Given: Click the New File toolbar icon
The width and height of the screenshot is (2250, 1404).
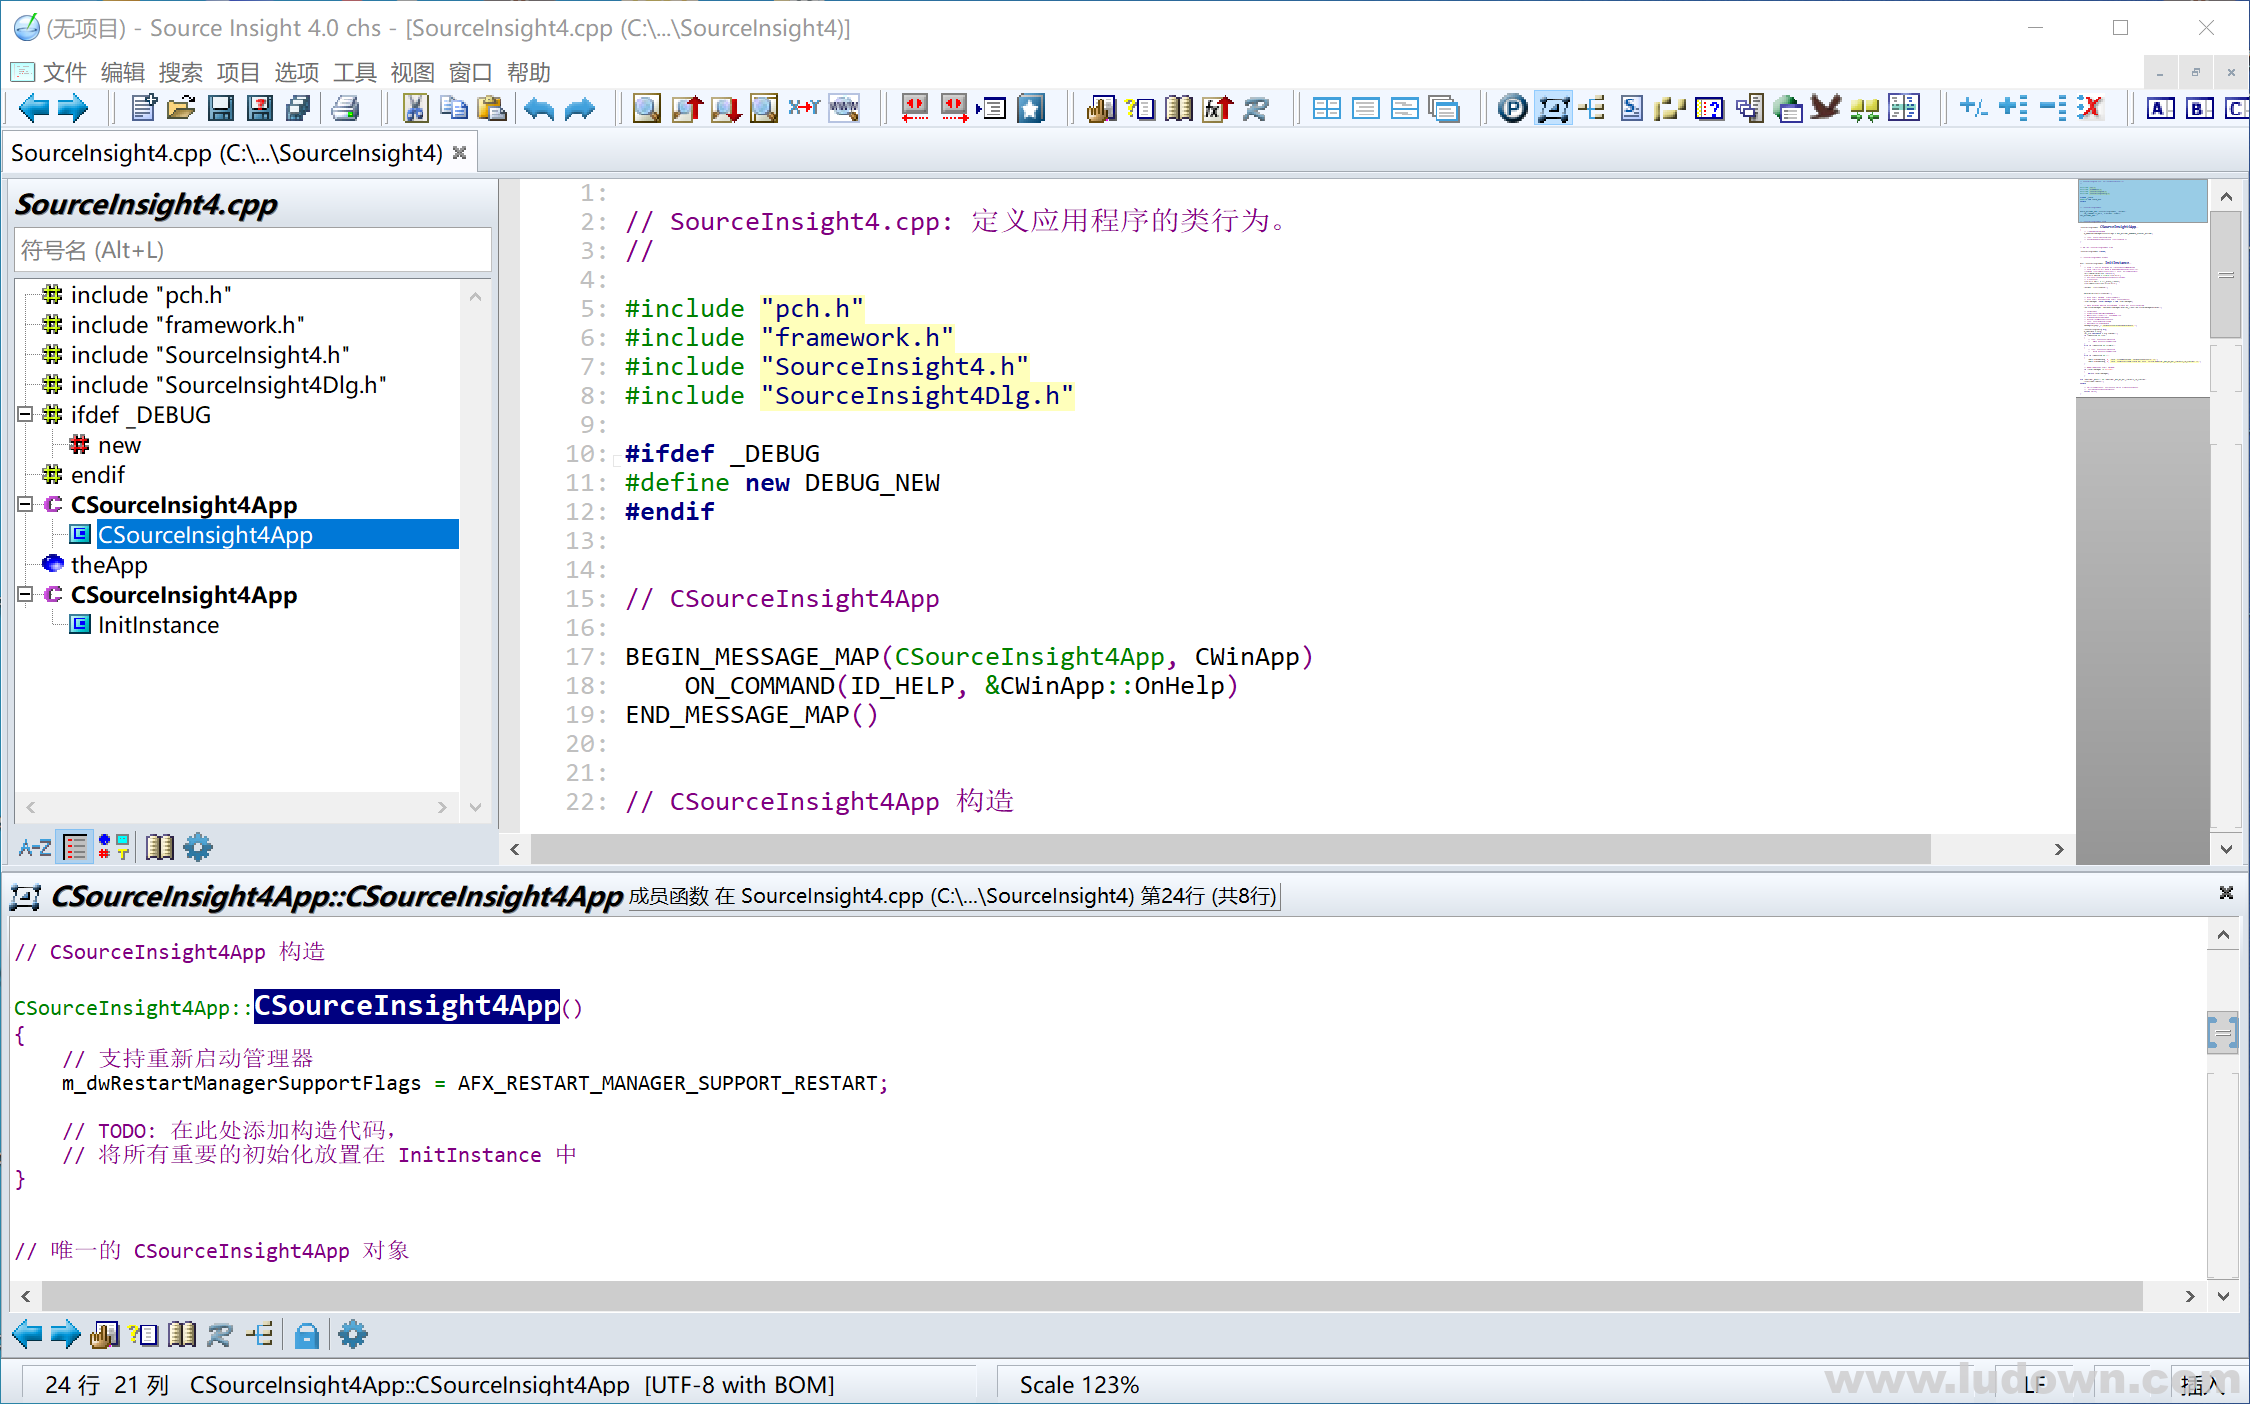Looking at the screenshot, I should [x=143, y=108].
